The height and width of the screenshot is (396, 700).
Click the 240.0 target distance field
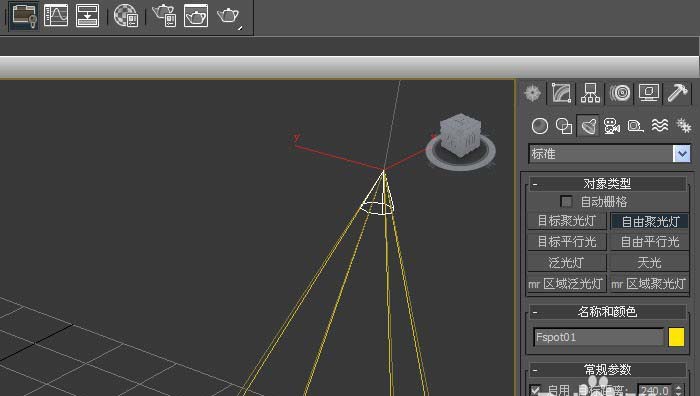(654, 390)
